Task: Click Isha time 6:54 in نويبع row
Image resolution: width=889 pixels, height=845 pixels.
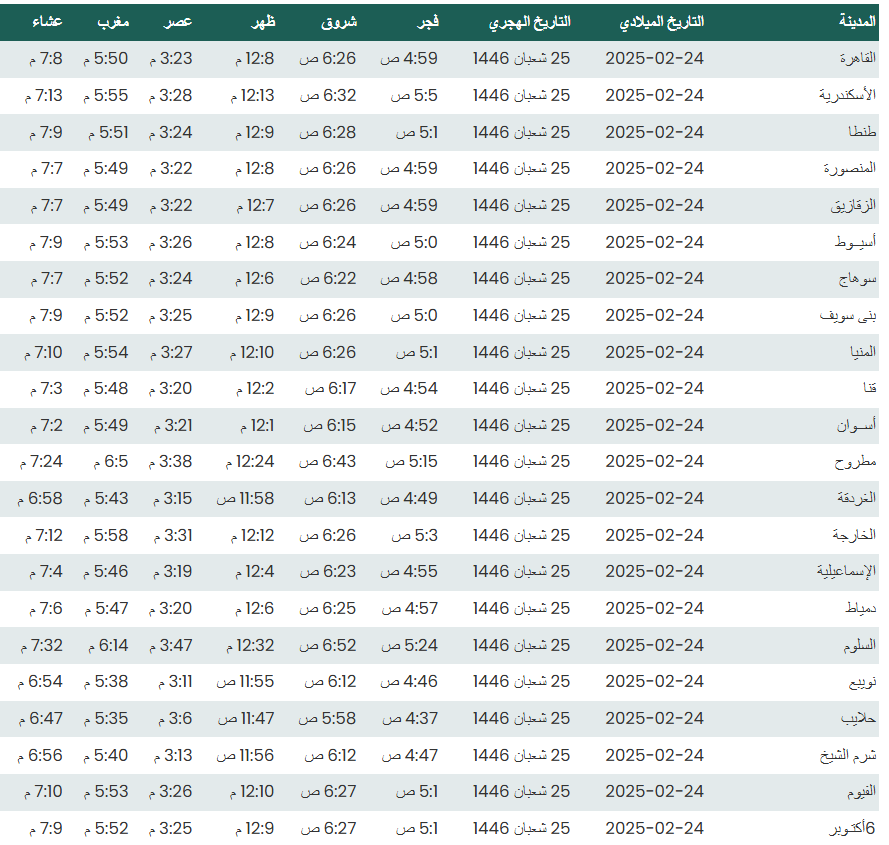Action: [x=40, y=681]
